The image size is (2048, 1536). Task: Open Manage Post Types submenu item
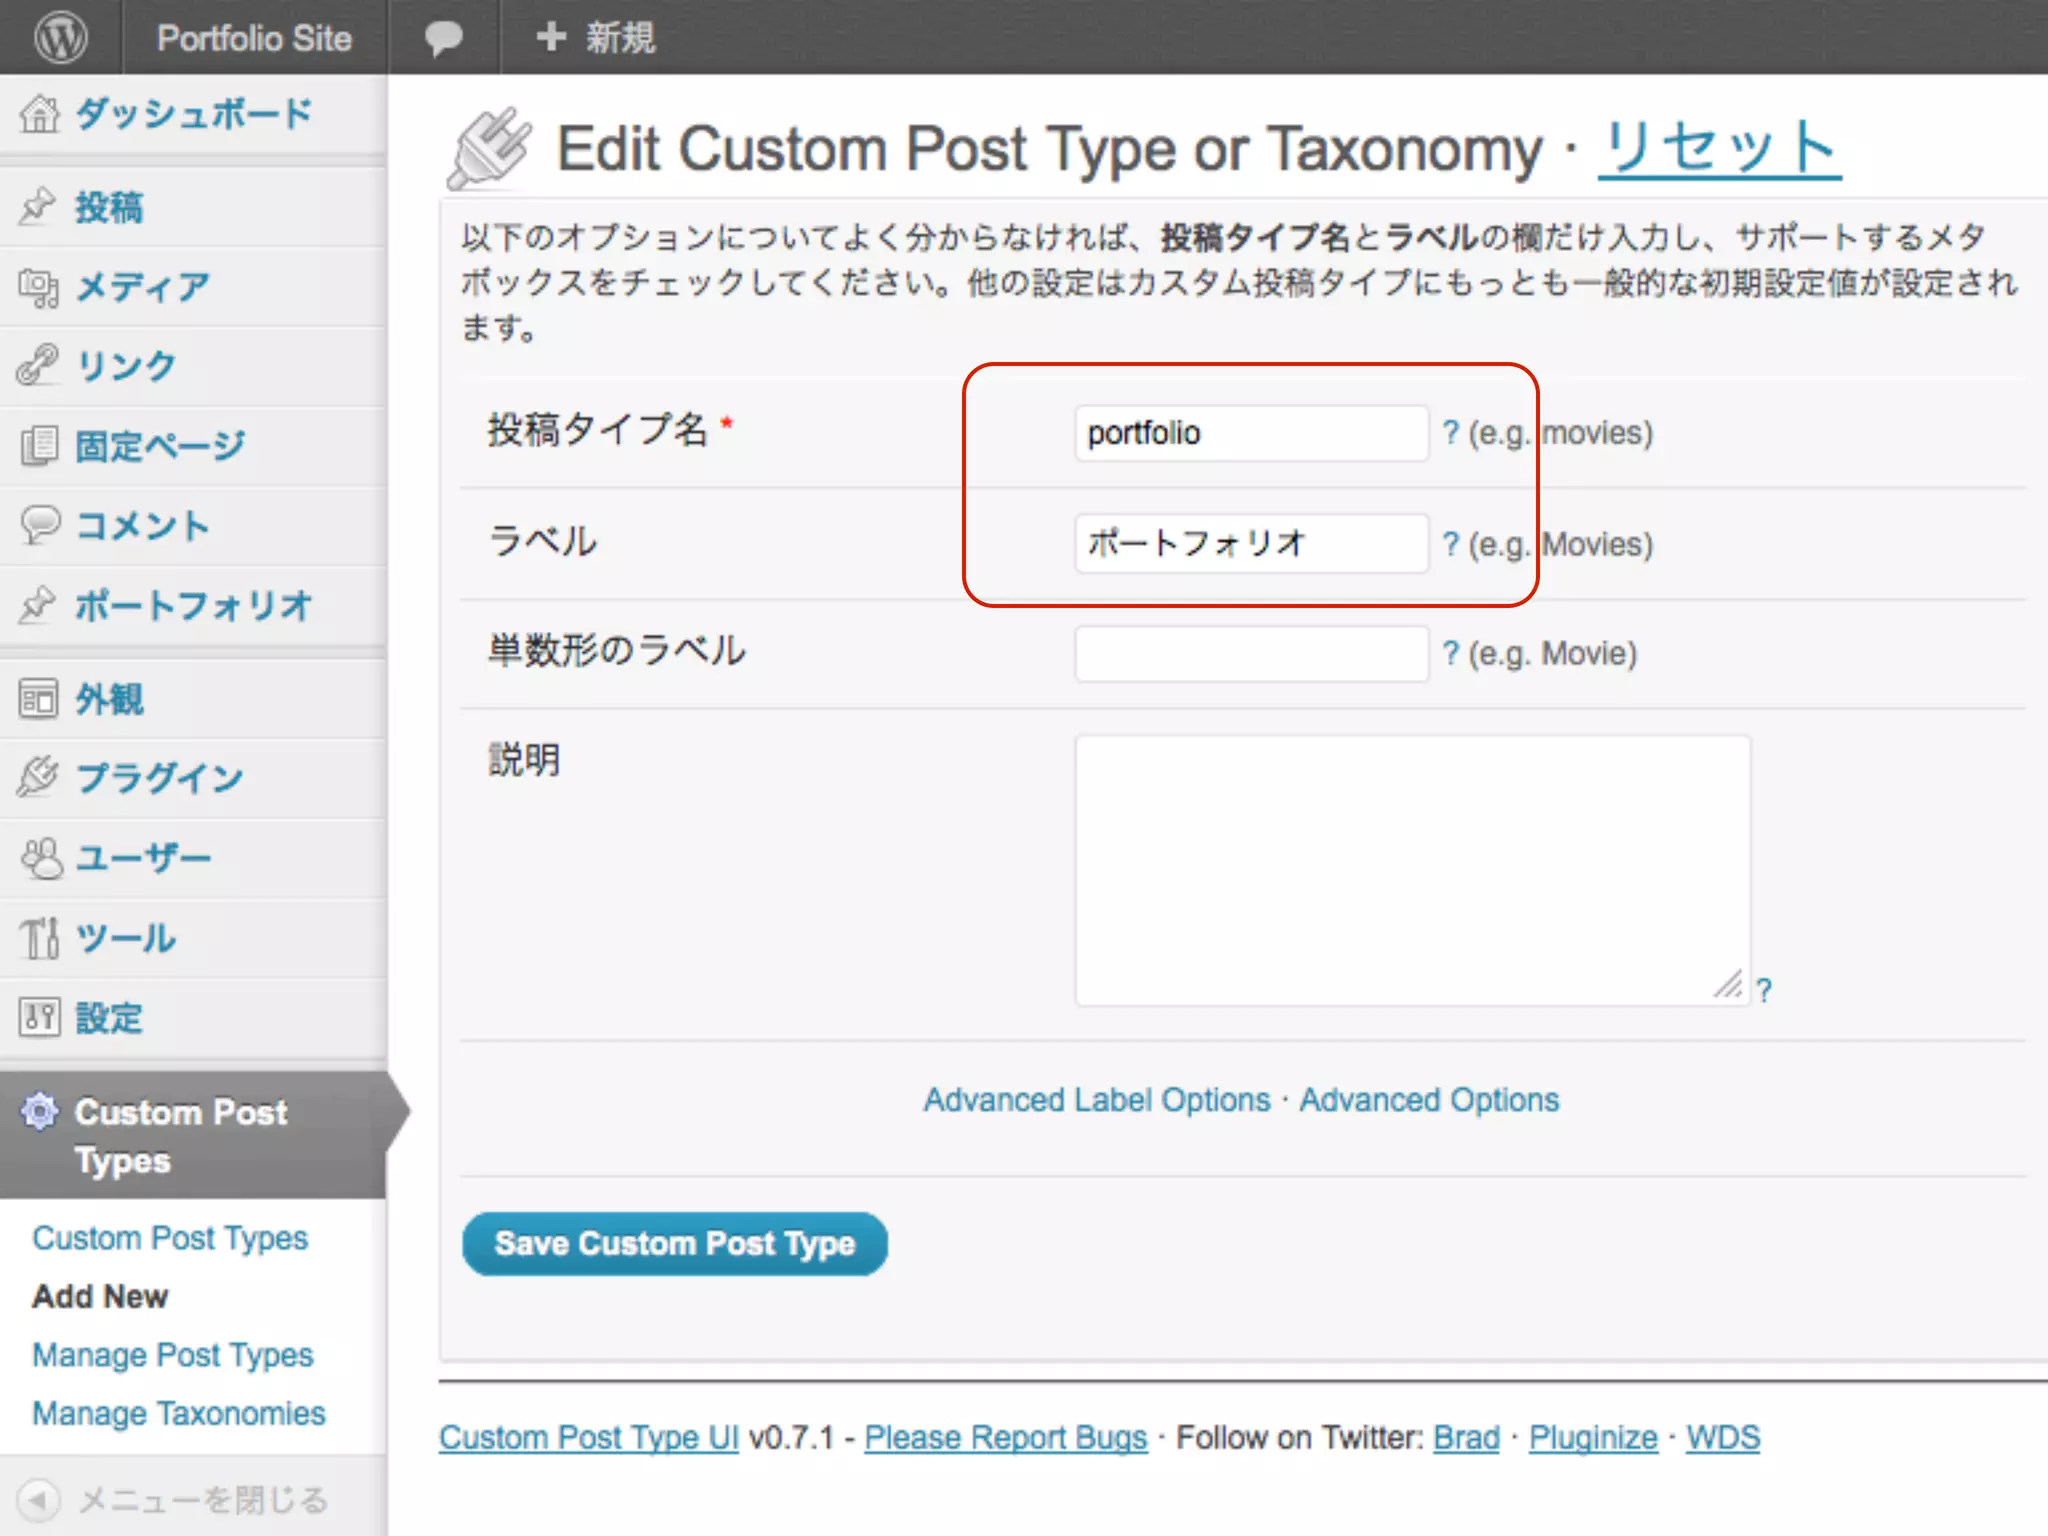pyautogui.click(x=172, y=1355)
